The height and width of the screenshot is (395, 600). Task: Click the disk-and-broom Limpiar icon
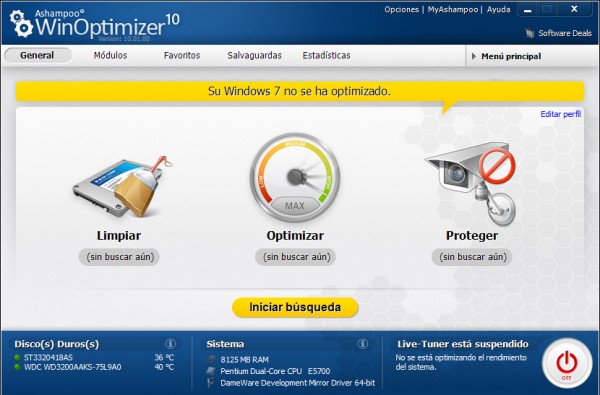point(122,186)
